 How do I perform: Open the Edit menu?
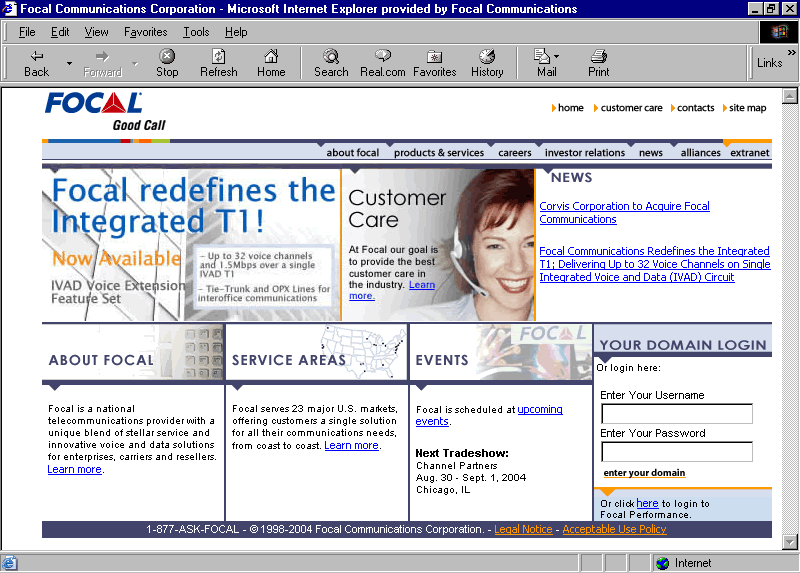[60, 32]
